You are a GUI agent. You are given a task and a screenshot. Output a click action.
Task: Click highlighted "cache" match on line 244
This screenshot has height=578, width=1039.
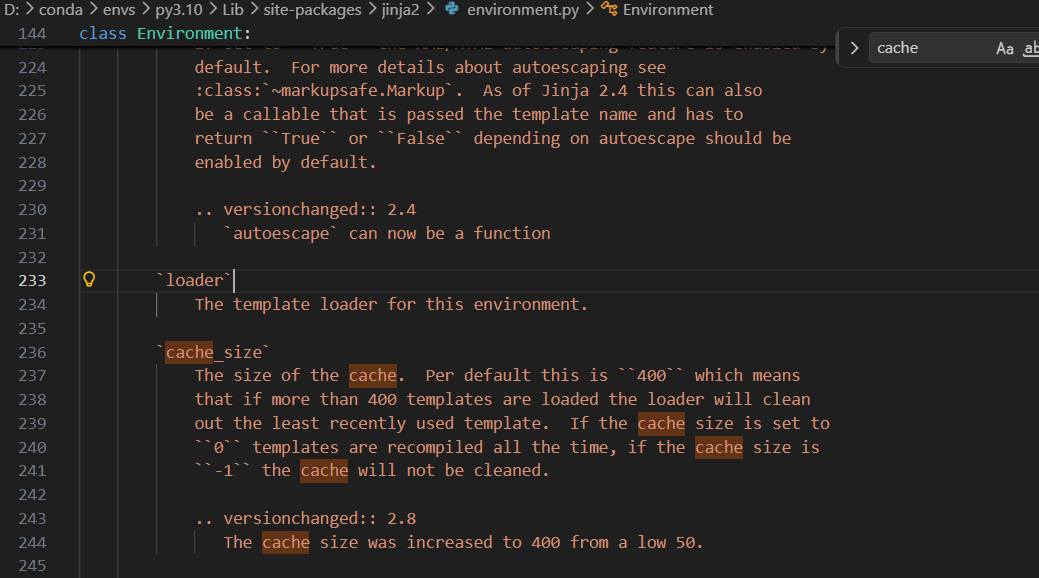tap(285, 542)
